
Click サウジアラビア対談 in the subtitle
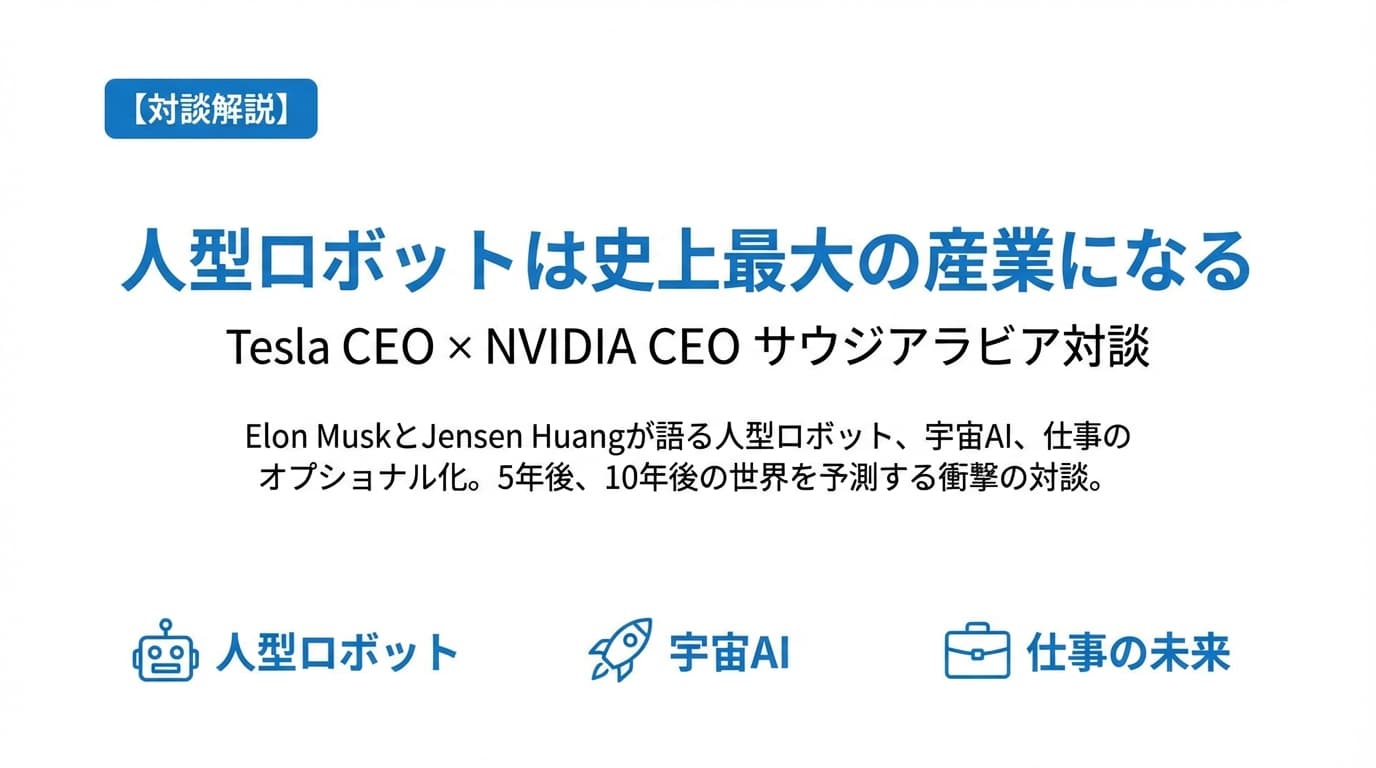(952, 347)
